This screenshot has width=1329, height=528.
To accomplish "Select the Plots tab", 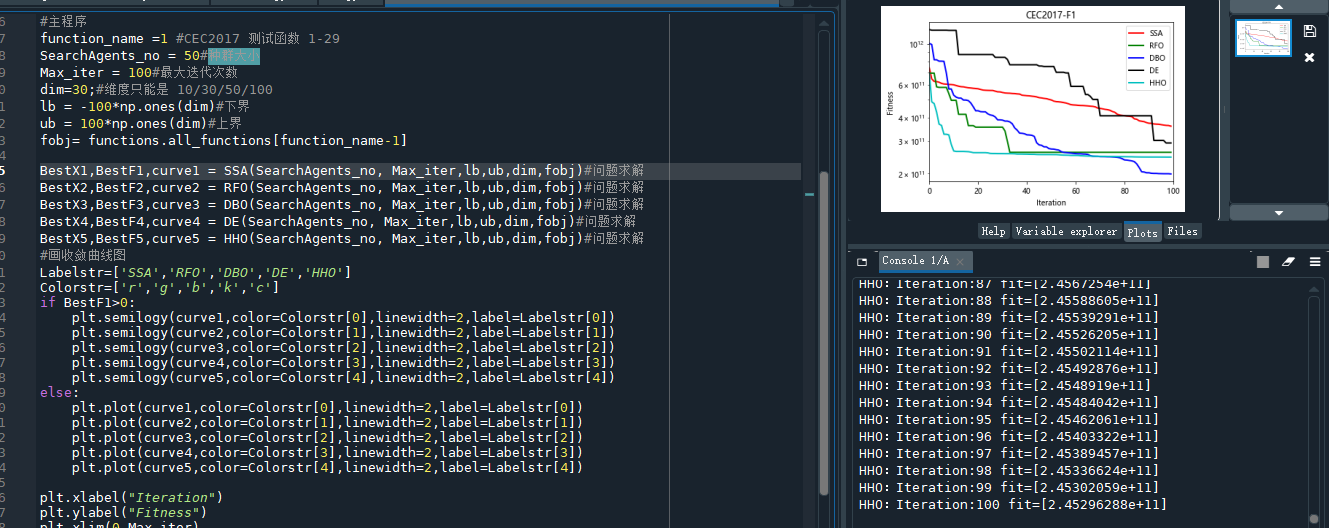I will tap(1142, 231).
